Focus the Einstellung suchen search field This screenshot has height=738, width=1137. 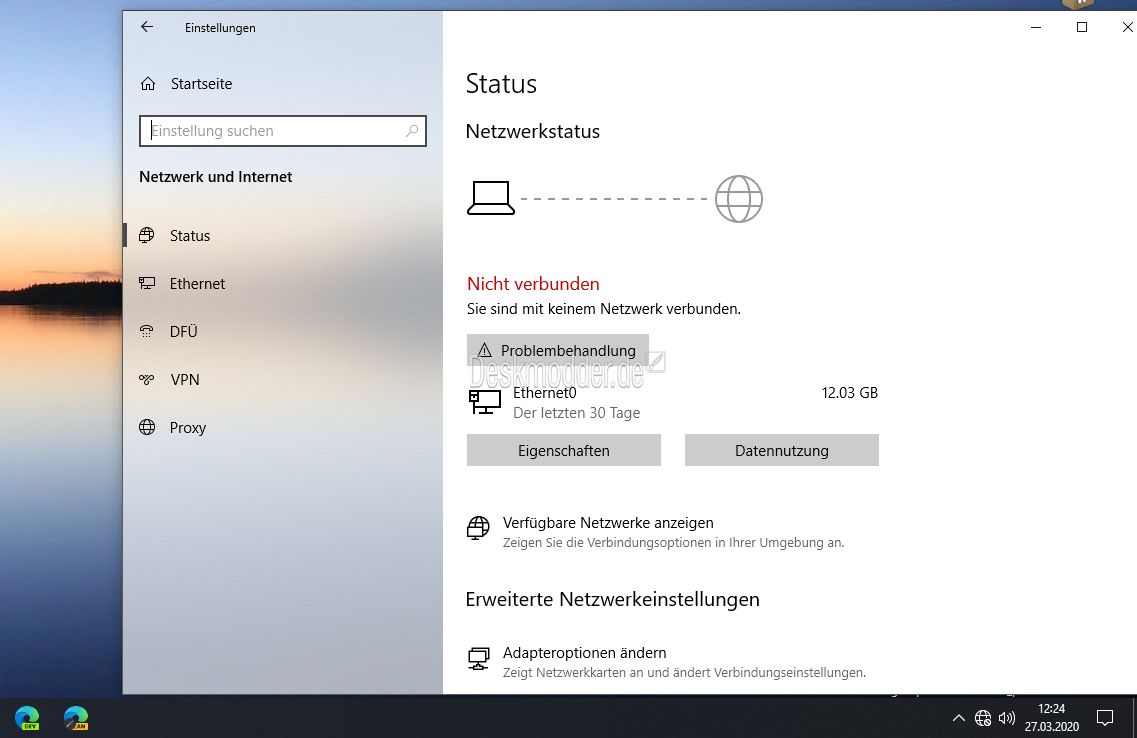click(282, 131)
